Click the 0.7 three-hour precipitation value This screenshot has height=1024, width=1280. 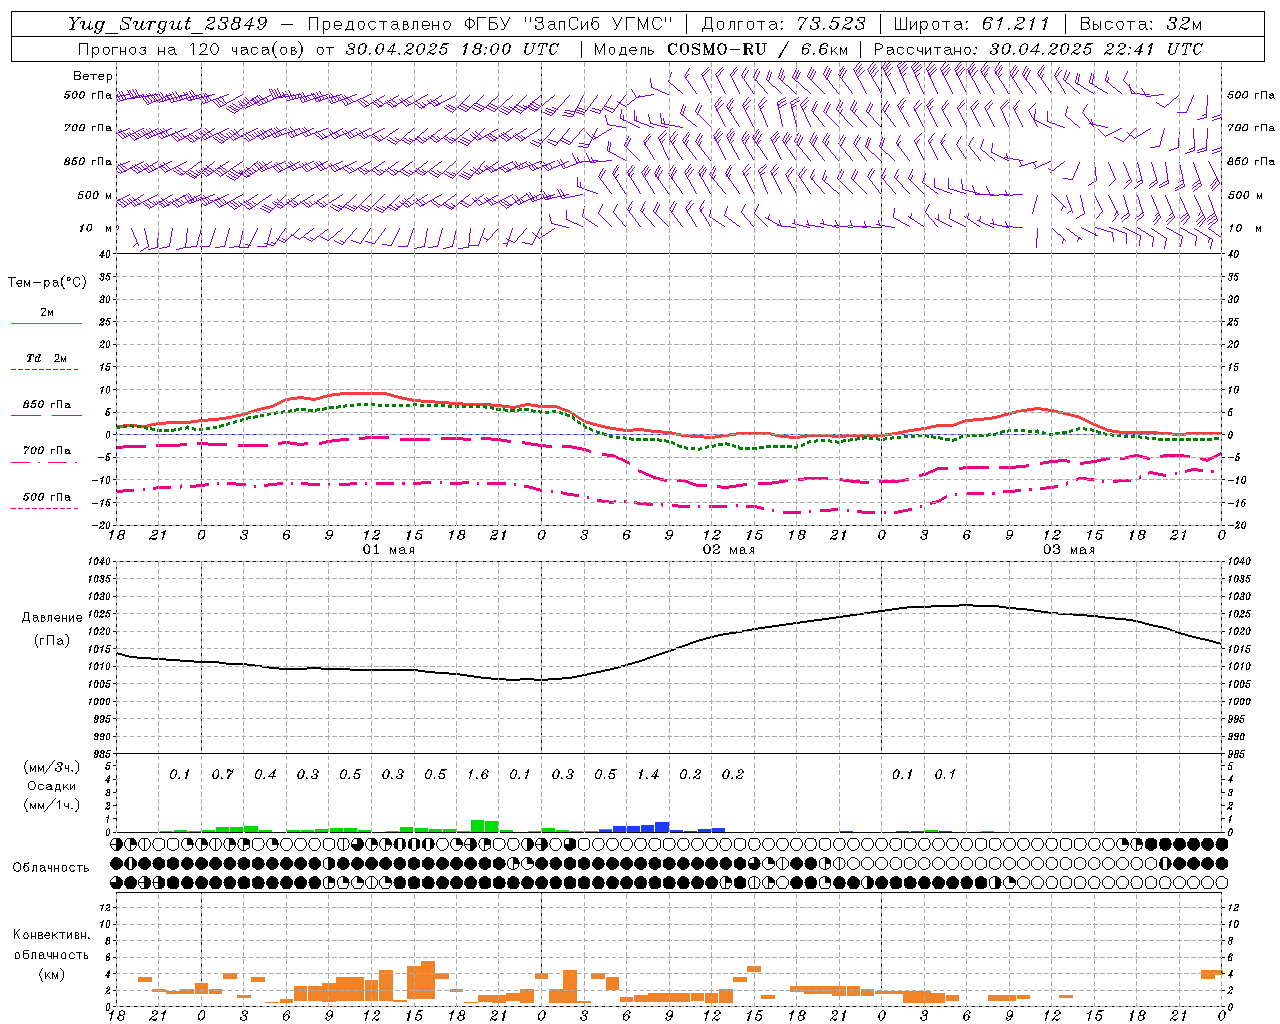pos(222,775)
